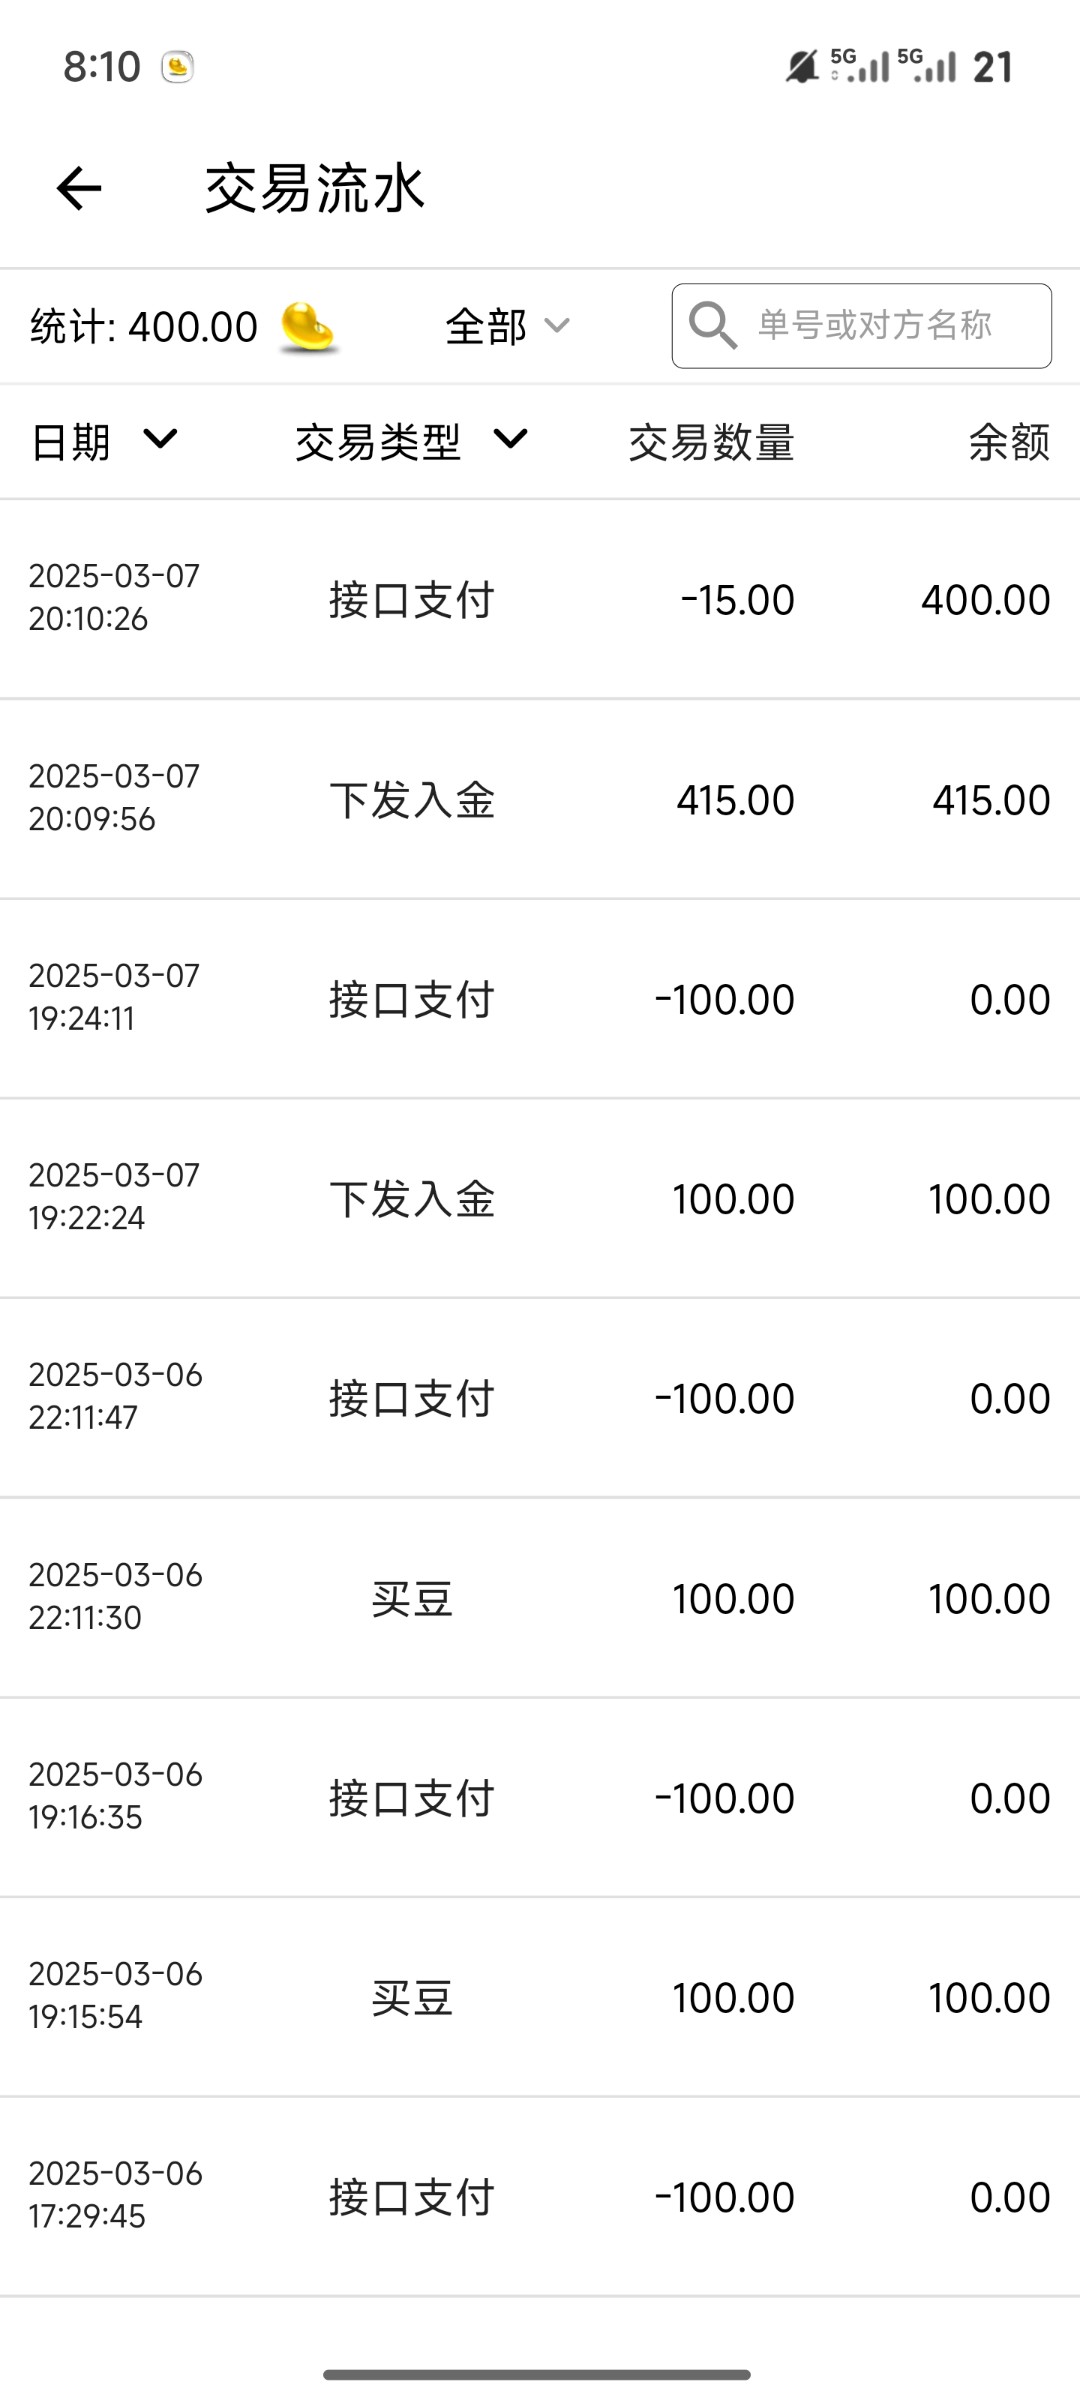Open the -15.00 接口支付 transaction at 20:10:26

pos(540,599)
